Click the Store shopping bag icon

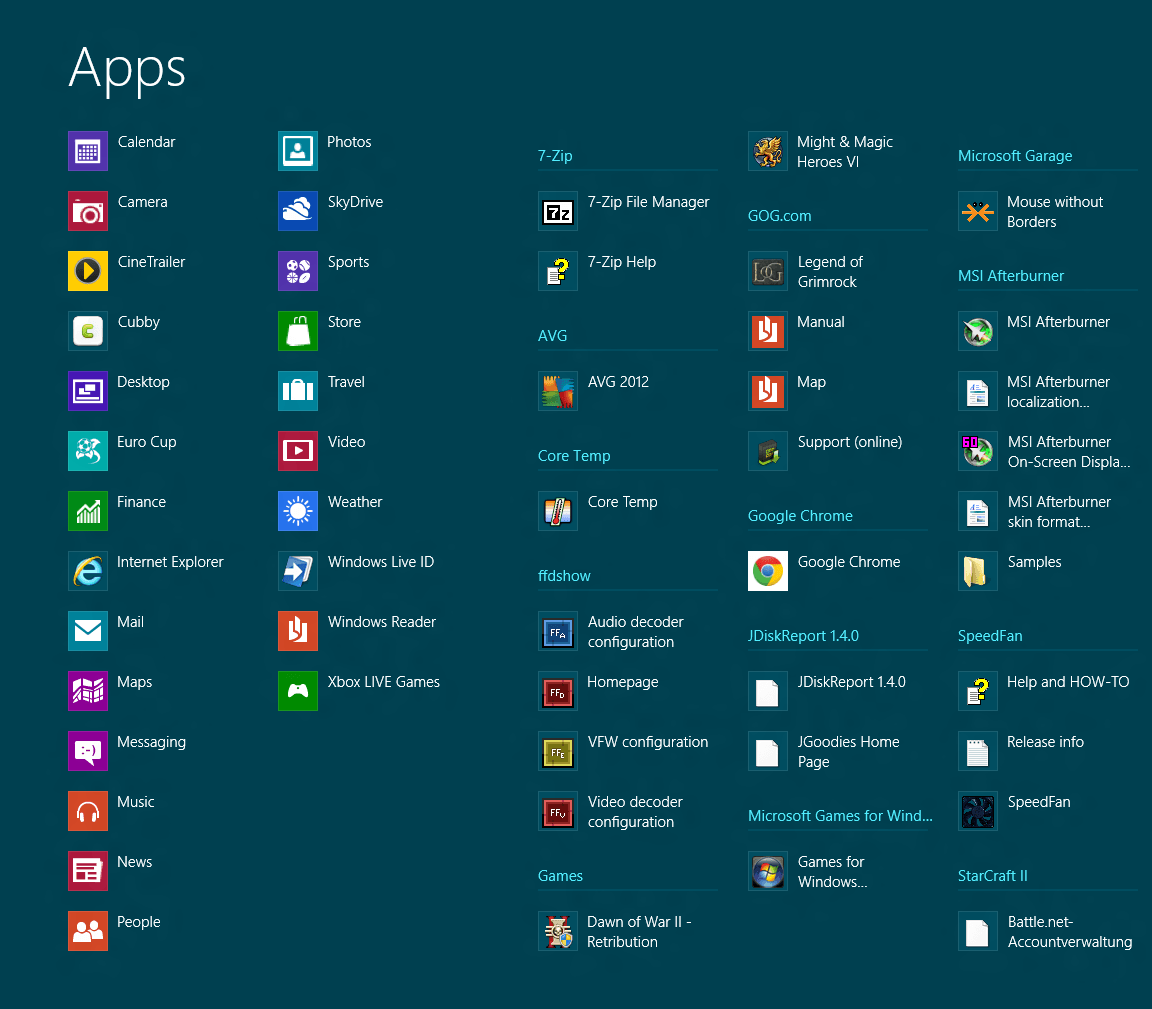(298, 331)
